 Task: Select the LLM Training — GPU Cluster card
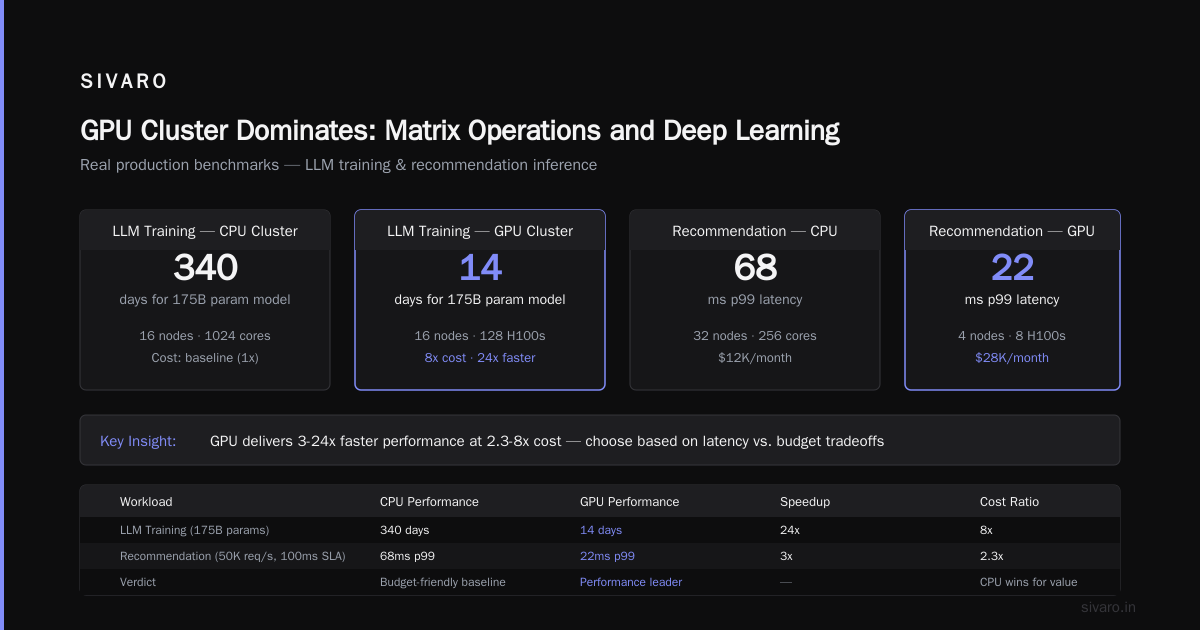coord(480,300)
